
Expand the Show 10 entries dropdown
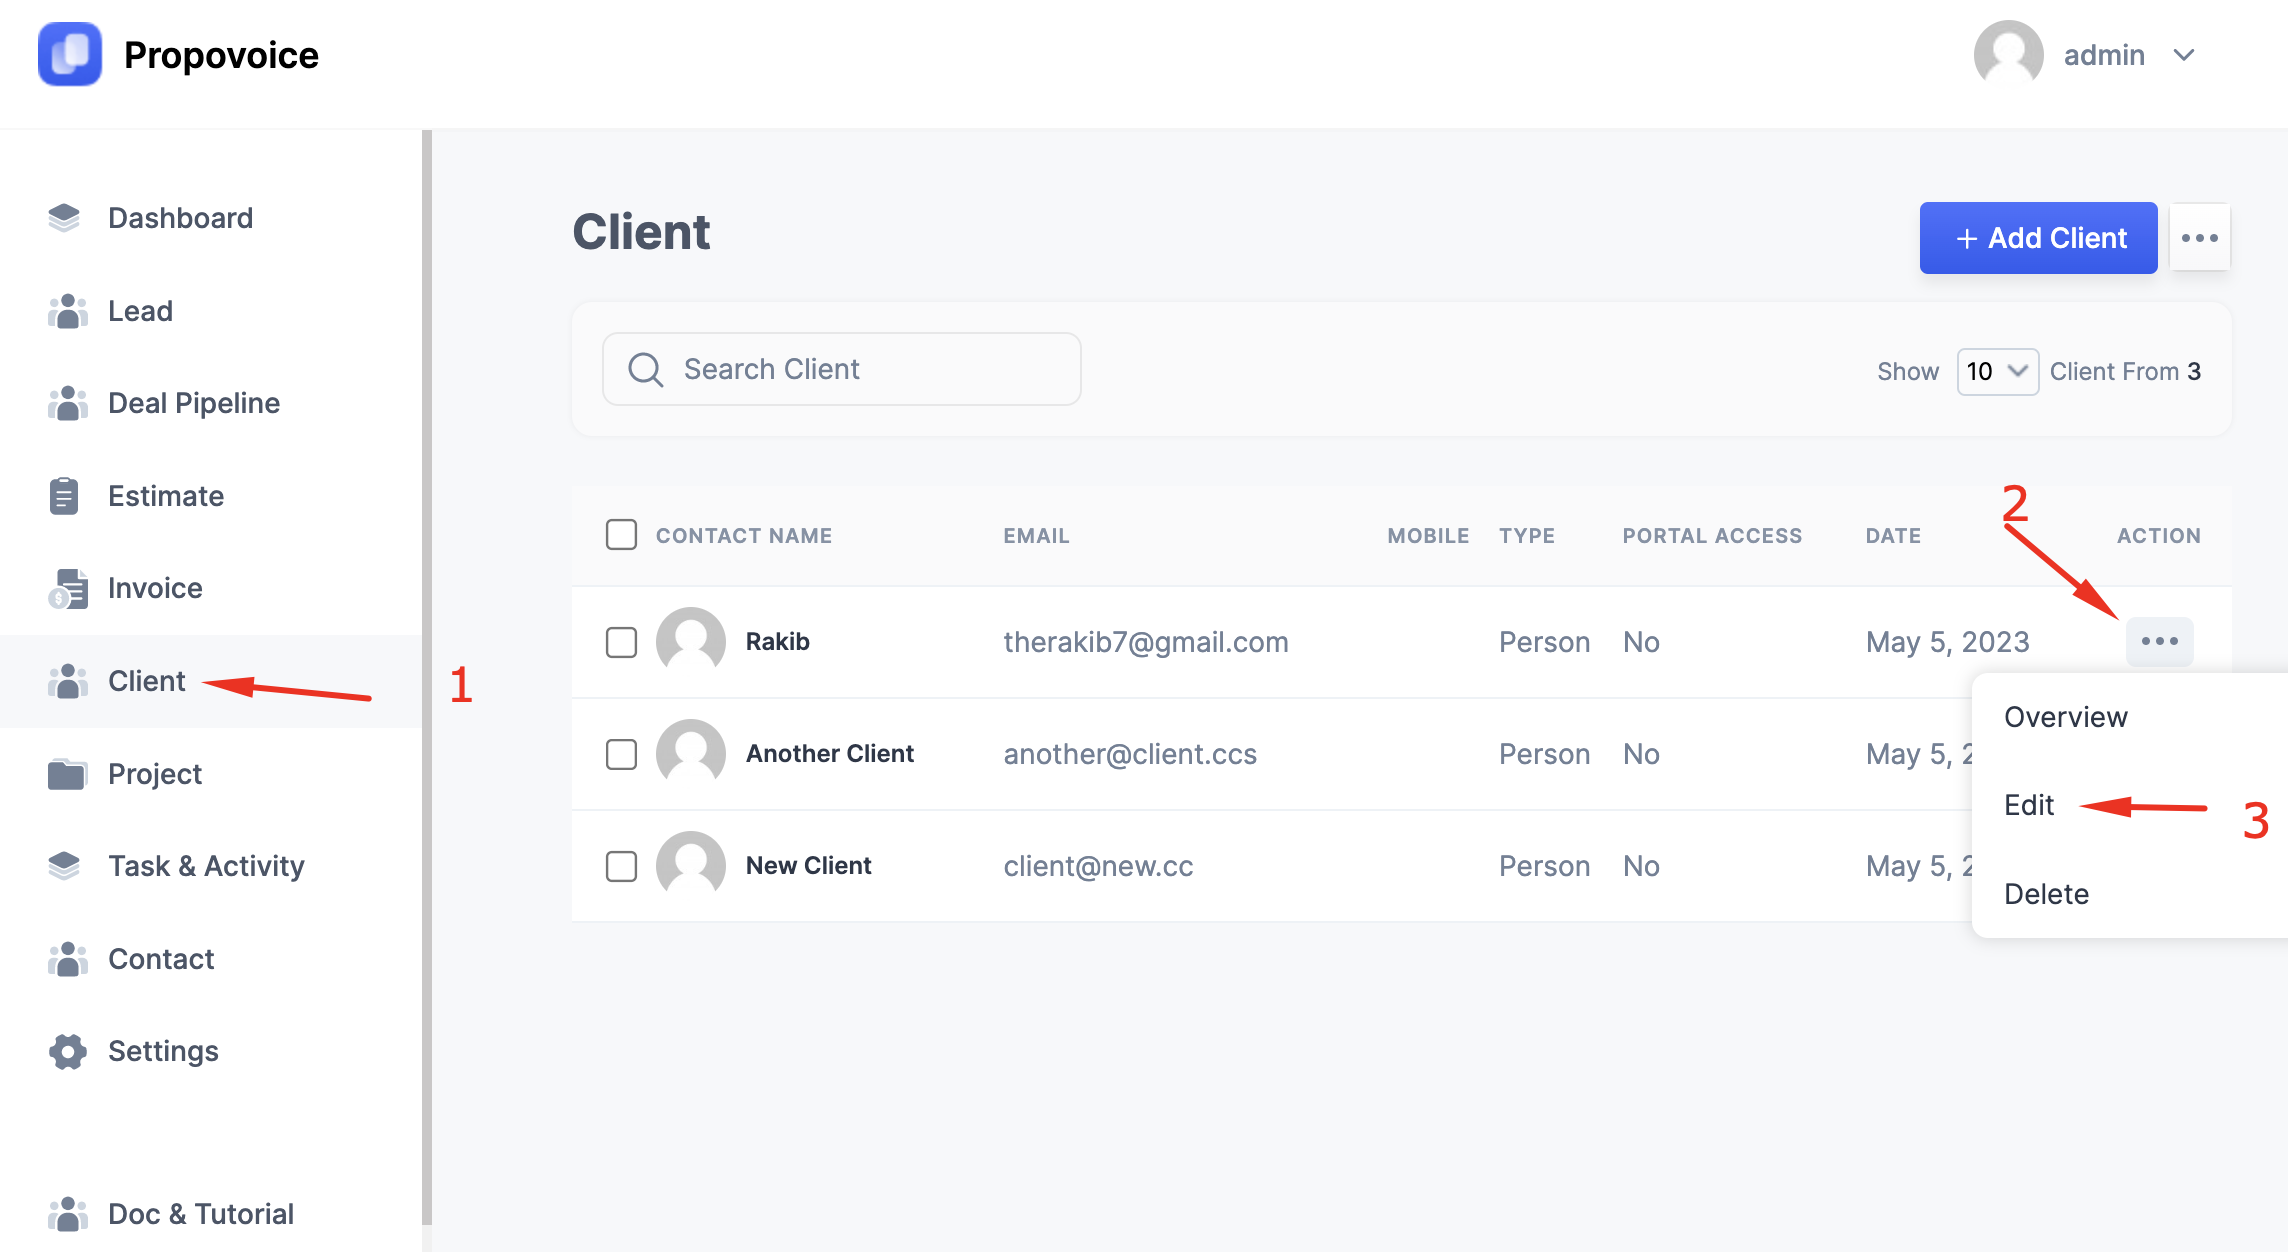(1997, 371)
